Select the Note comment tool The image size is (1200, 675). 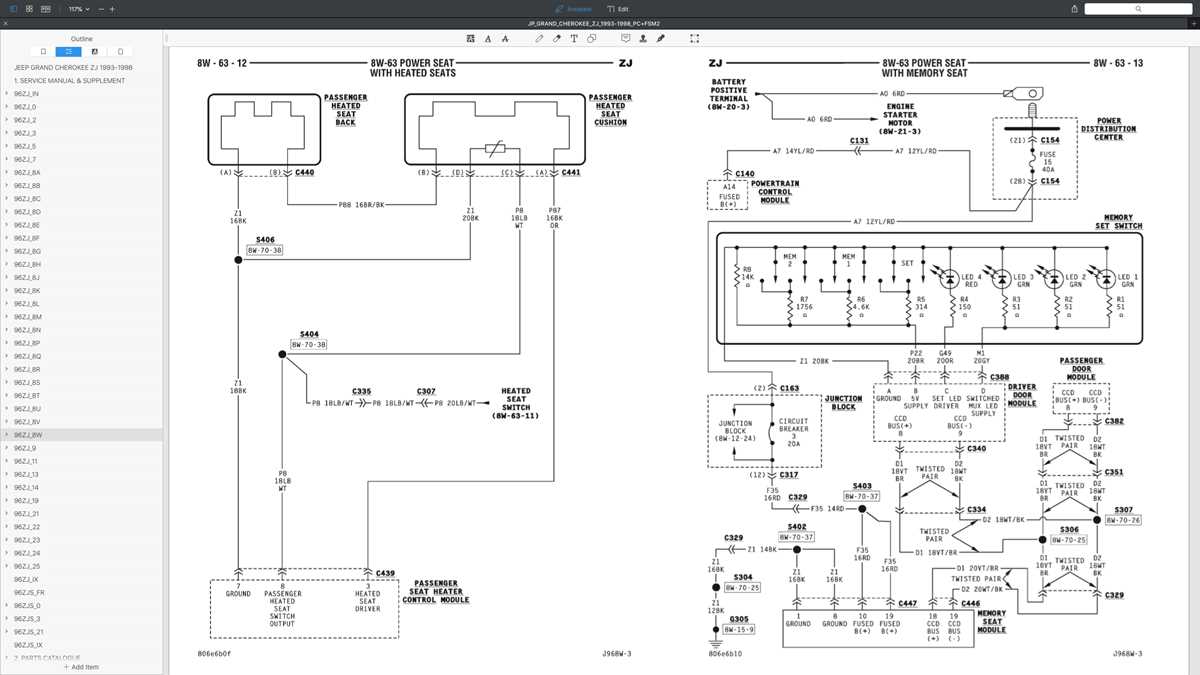[x=626, y=38]
